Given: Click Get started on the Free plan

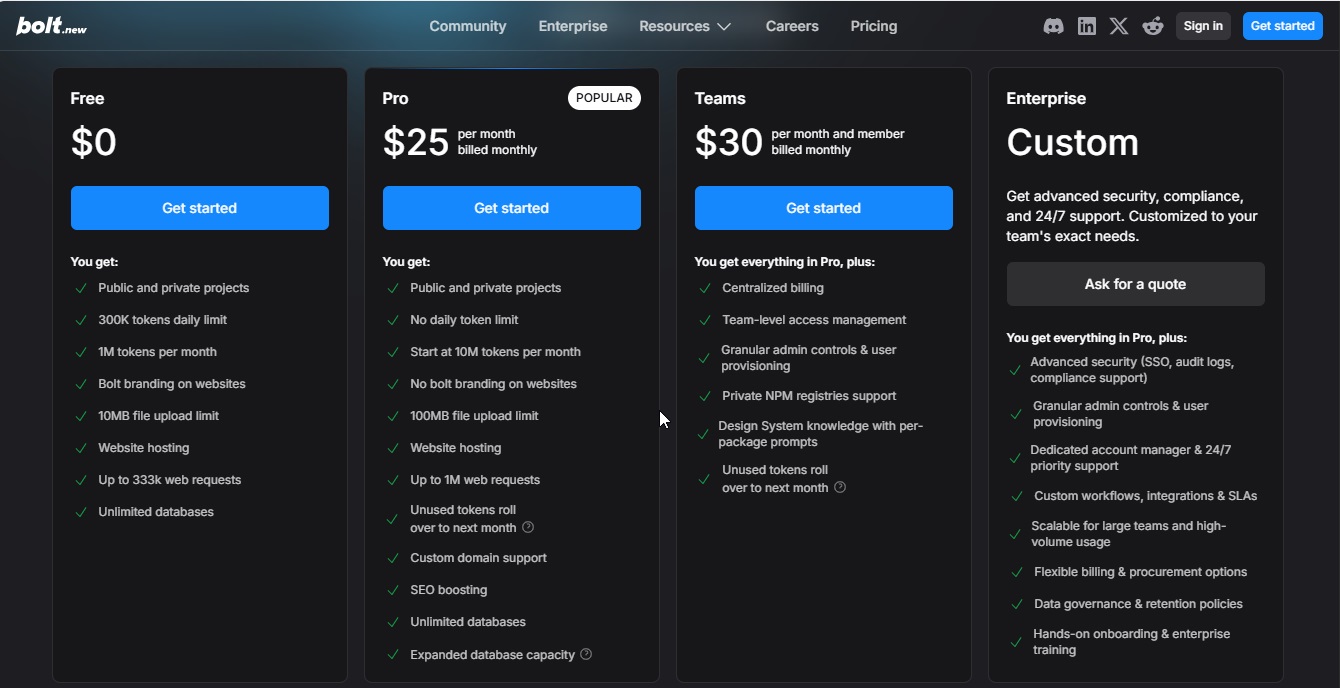Looking at the screenshot, I should [199, 207].
